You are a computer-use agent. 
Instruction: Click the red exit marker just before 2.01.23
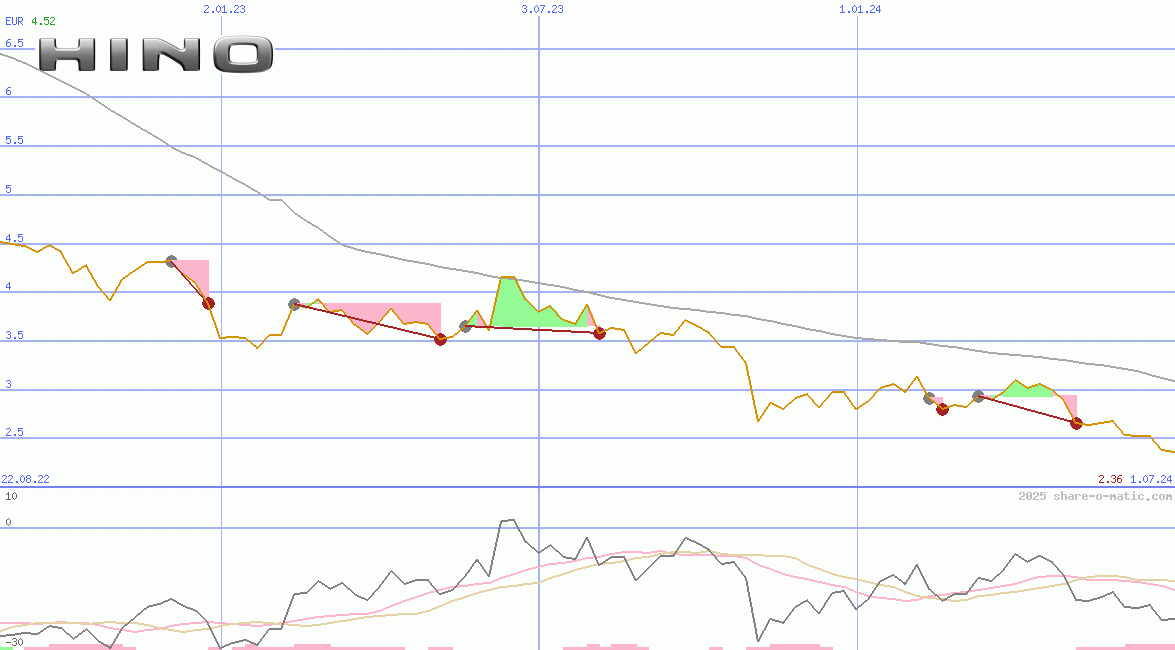click(x=208, y=303)
